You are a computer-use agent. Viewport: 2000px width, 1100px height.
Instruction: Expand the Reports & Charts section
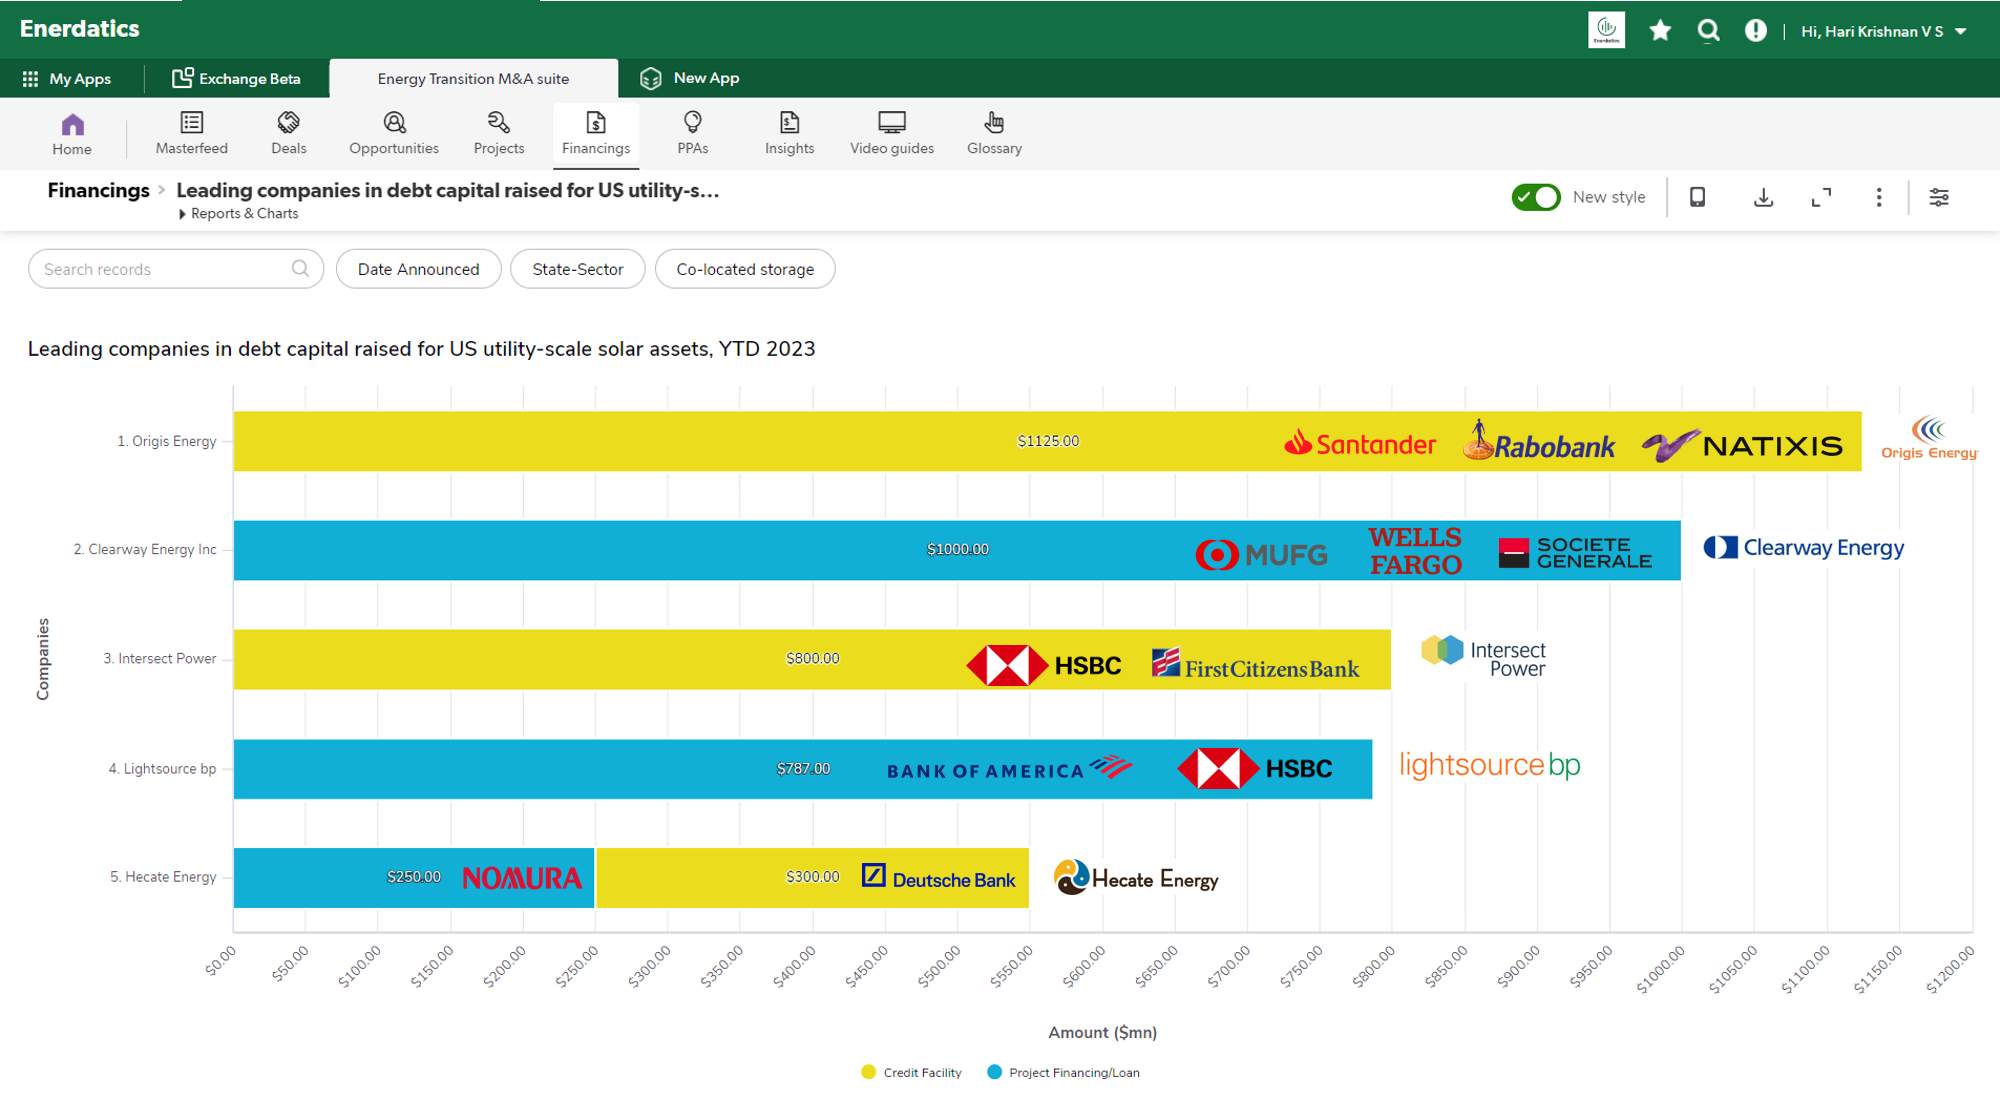point(239,214)
